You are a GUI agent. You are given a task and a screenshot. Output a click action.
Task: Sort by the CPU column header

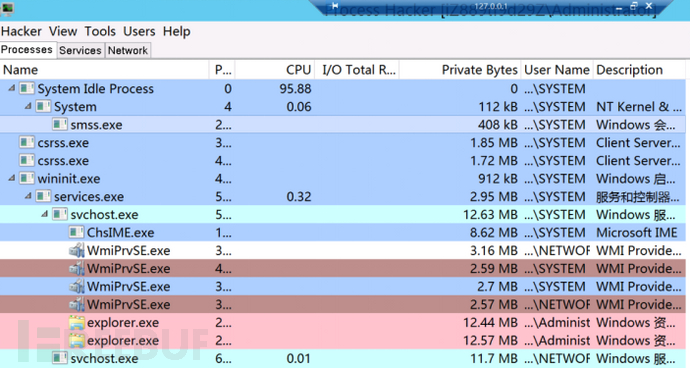pyautogui.click(x=275, y=70)
